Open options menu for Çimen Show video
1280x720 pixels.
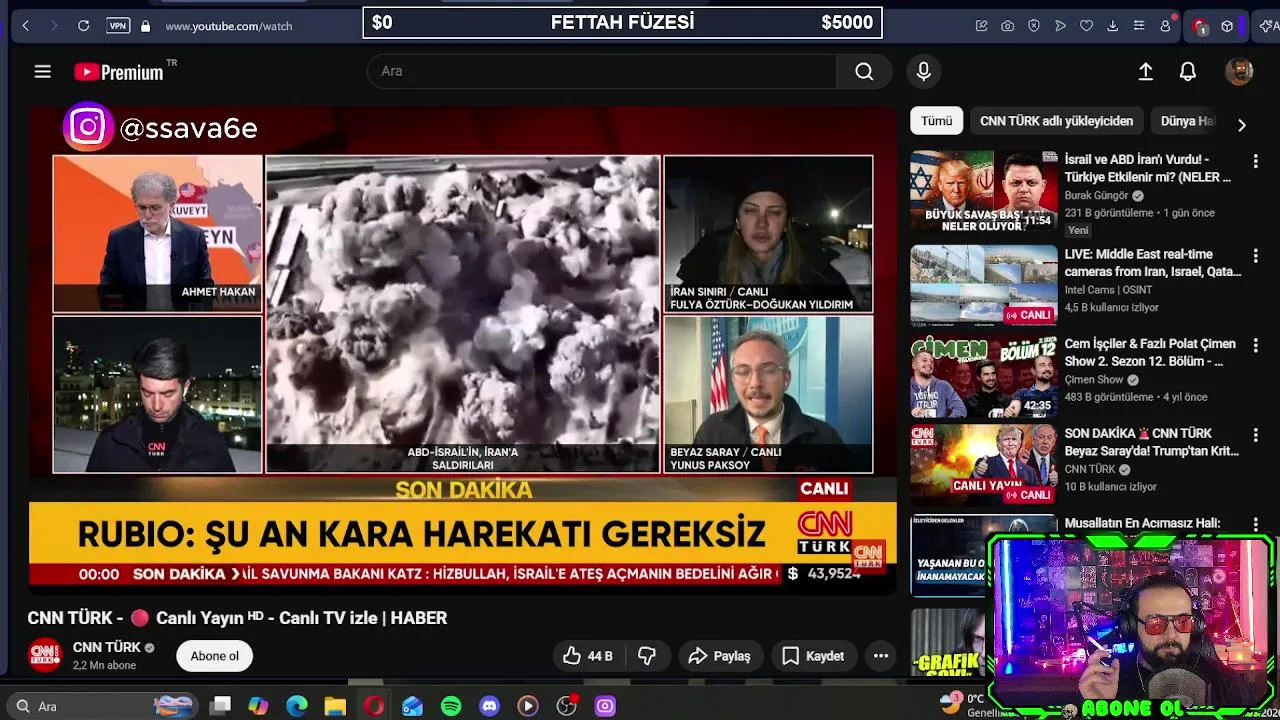(x=1256, y=345)
